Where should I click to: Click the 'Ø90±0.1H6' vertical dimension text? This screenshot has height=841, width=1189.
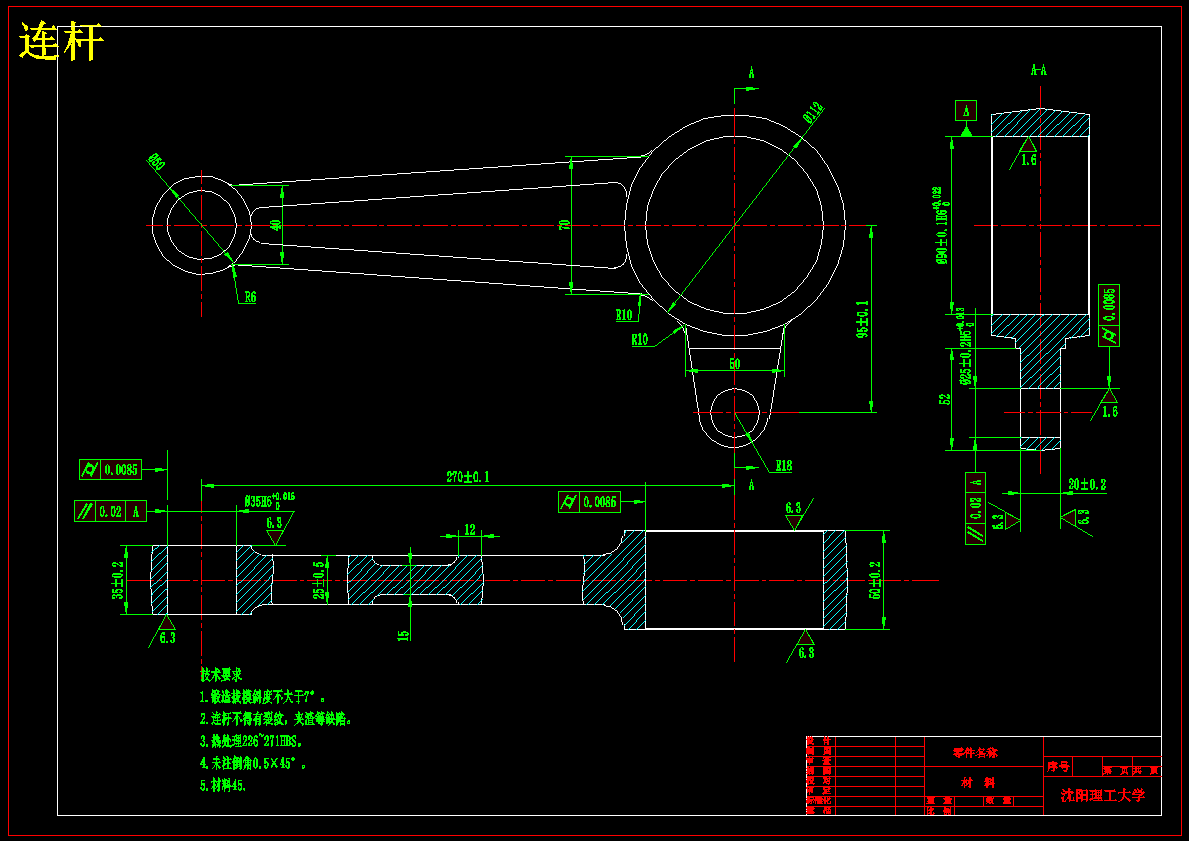tap(941, 225)
